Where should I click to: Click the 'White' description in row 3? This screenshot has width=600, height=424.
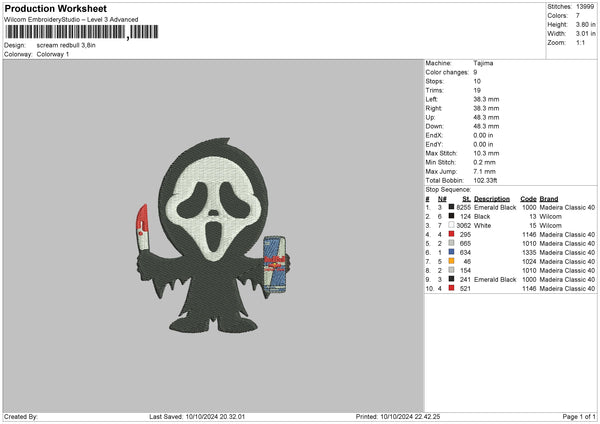(x=483, y=225)
